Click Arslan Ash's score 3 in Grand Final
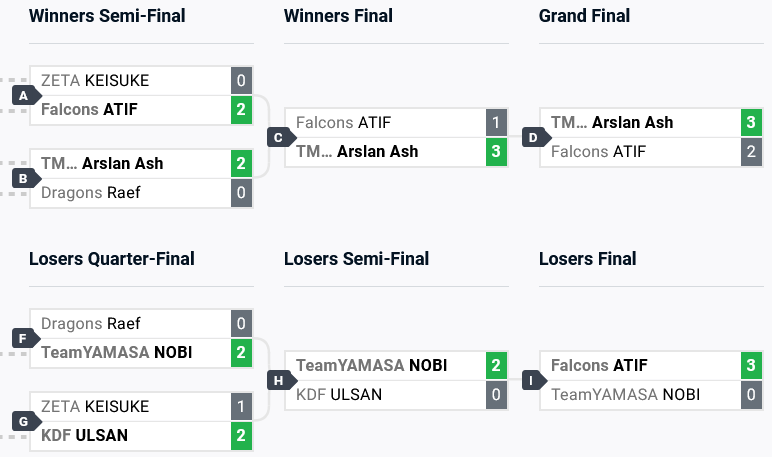 (751, 123)
